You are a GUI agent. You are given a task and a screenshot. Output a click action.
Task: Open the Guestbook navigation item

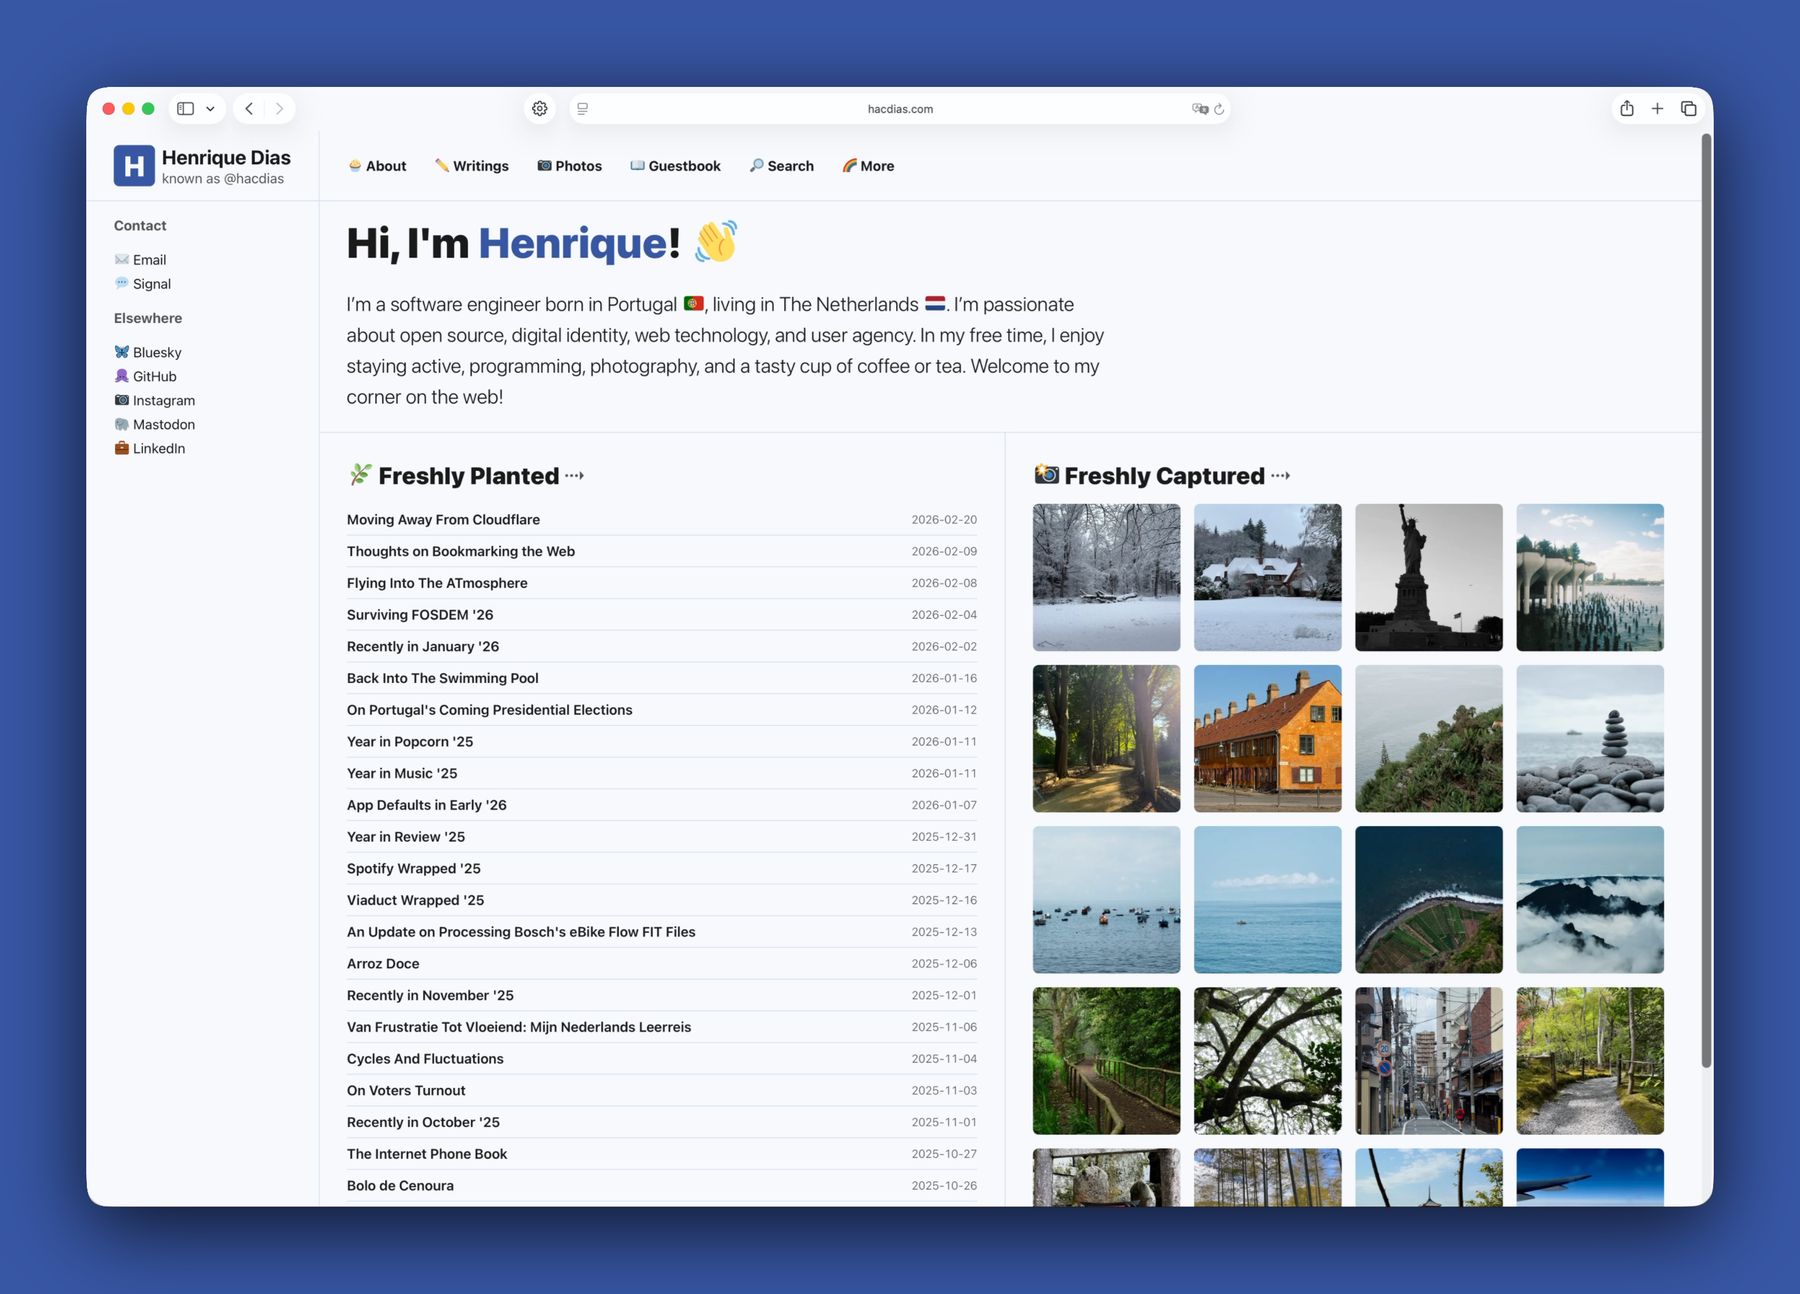coord(675,166)
